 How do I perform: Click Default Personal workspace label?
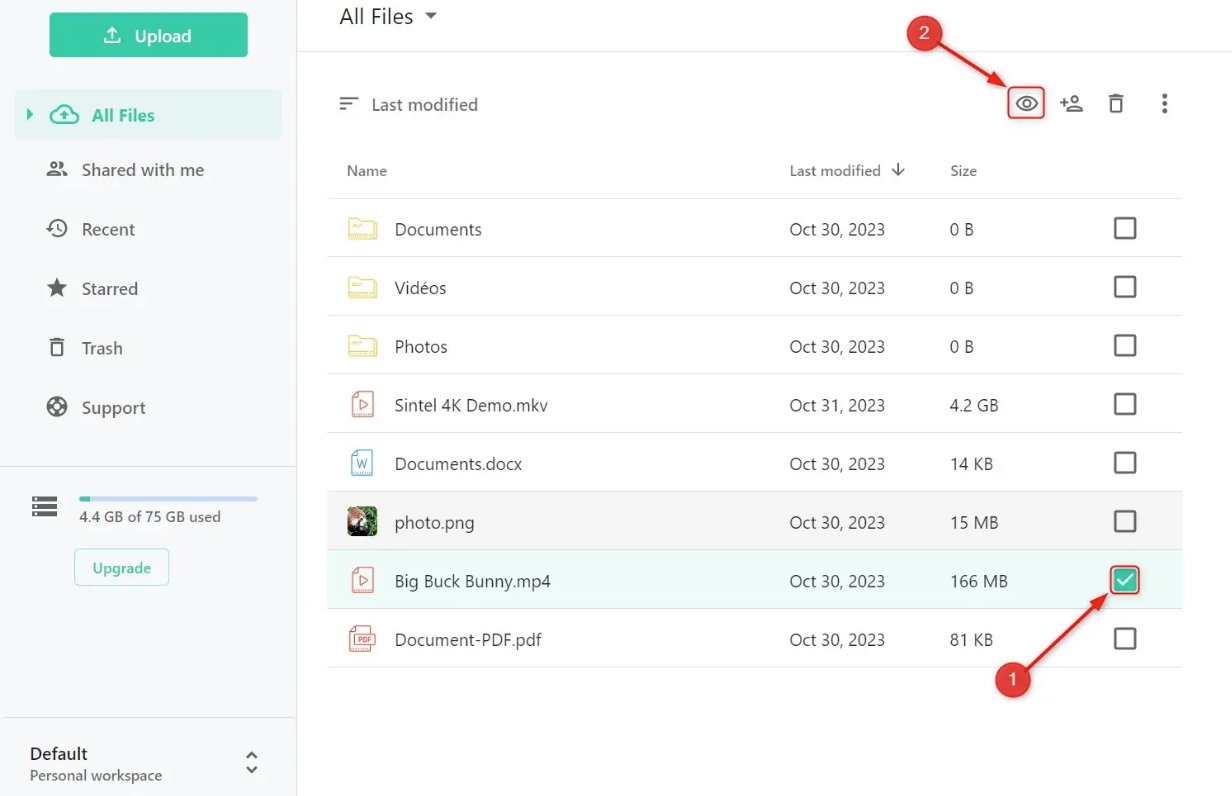tap(96, 764)
